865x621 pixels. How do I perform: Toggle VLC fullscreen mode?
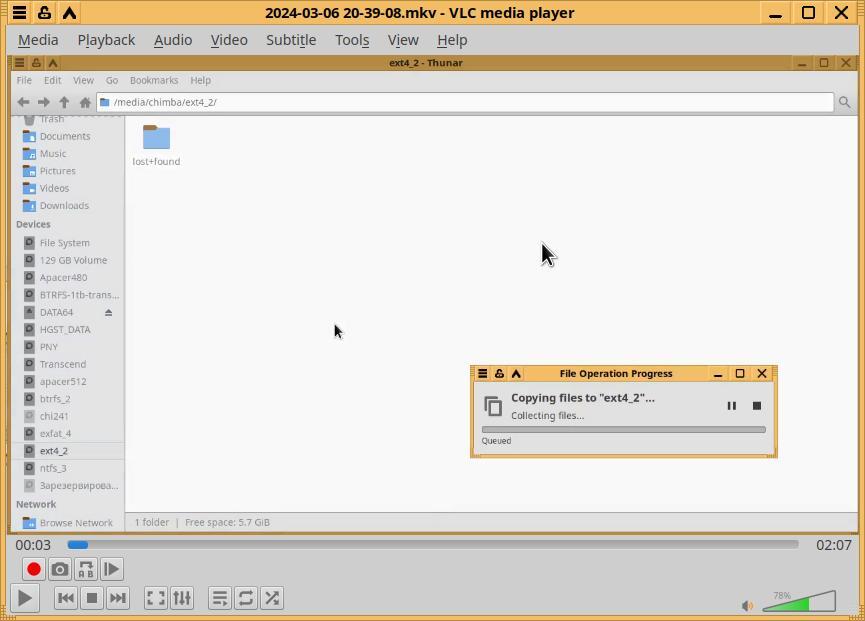pos(156,598)
